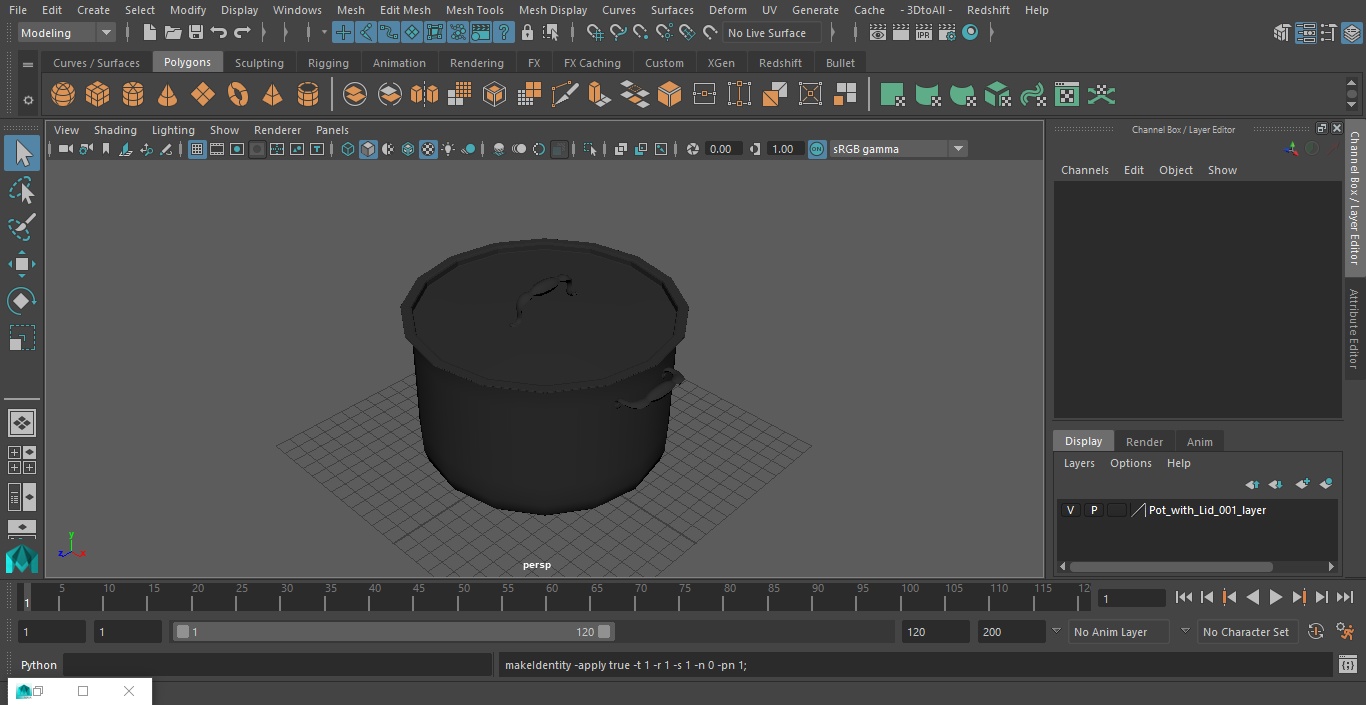Click the Redo arrow icon
This screenshot has height=705, width=1366.
click(242, 33)
